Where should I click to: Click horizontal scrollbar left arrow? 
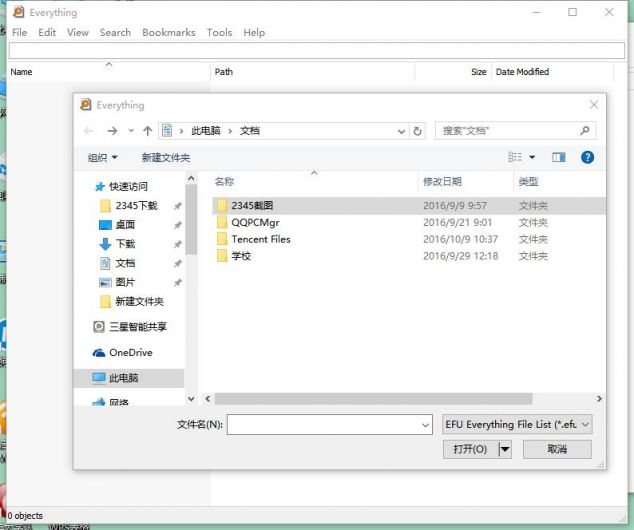coord(207,399)
